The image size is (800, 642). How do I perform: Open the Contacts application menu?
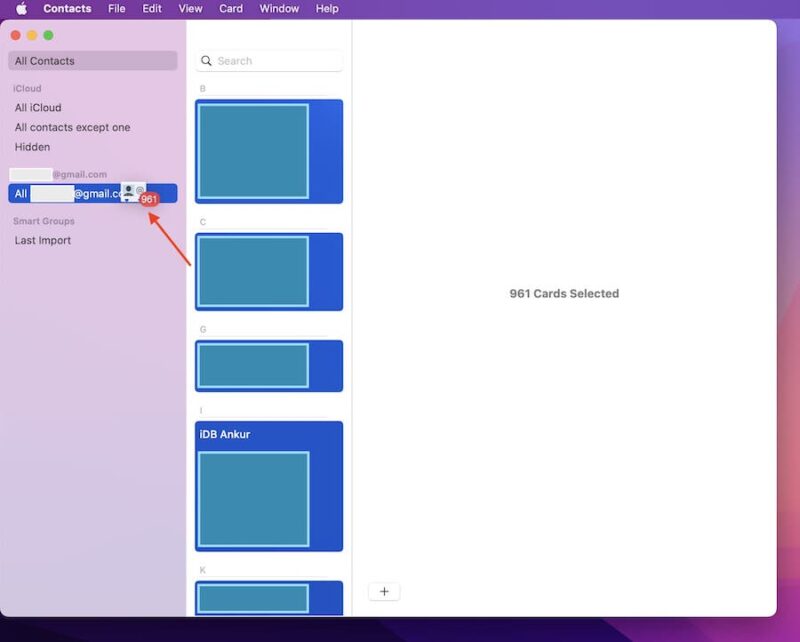66,8
